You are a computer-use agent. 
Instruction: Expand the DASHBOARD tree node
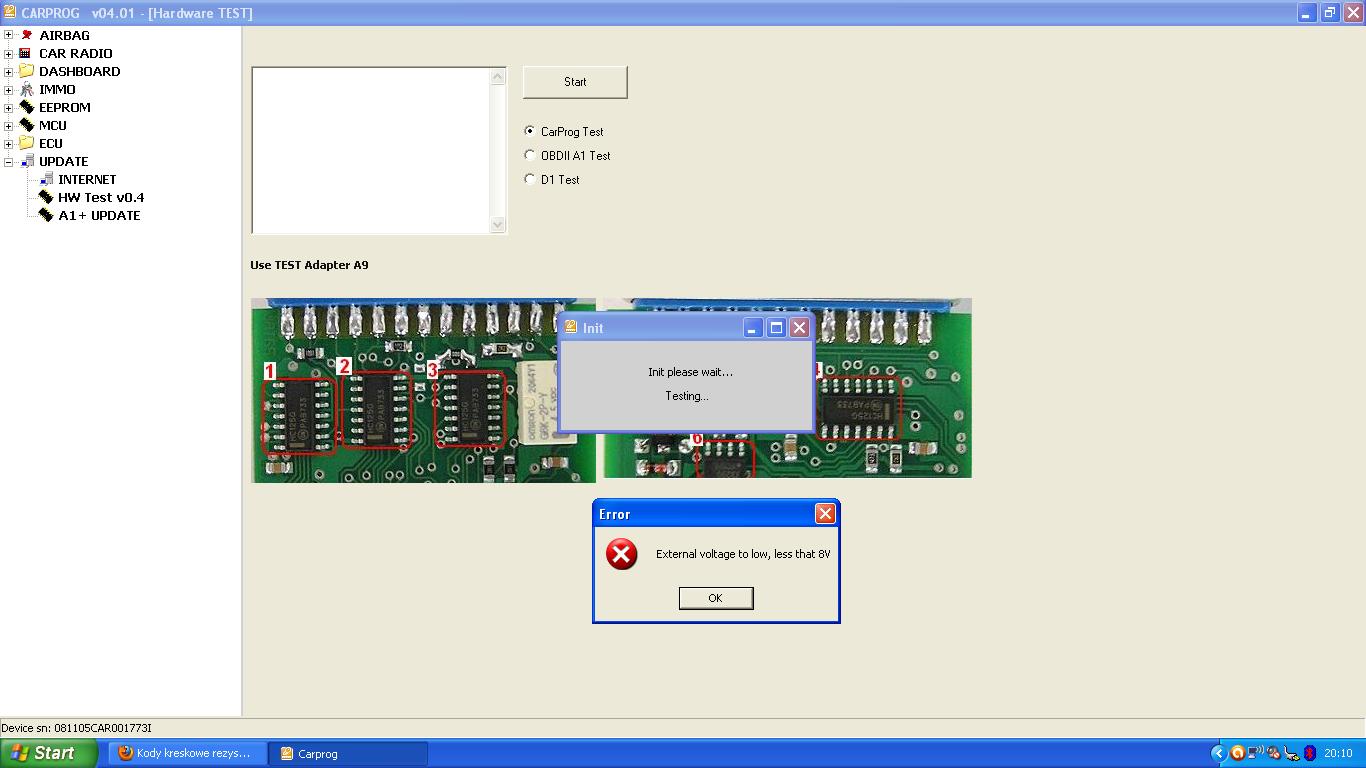(x=8, y=71)
